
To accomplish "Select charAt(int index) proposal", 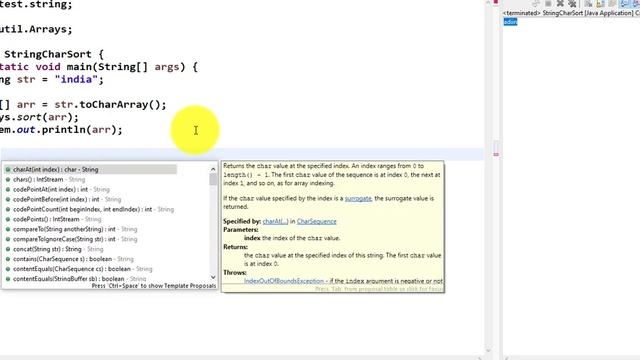I will point(90,169).
